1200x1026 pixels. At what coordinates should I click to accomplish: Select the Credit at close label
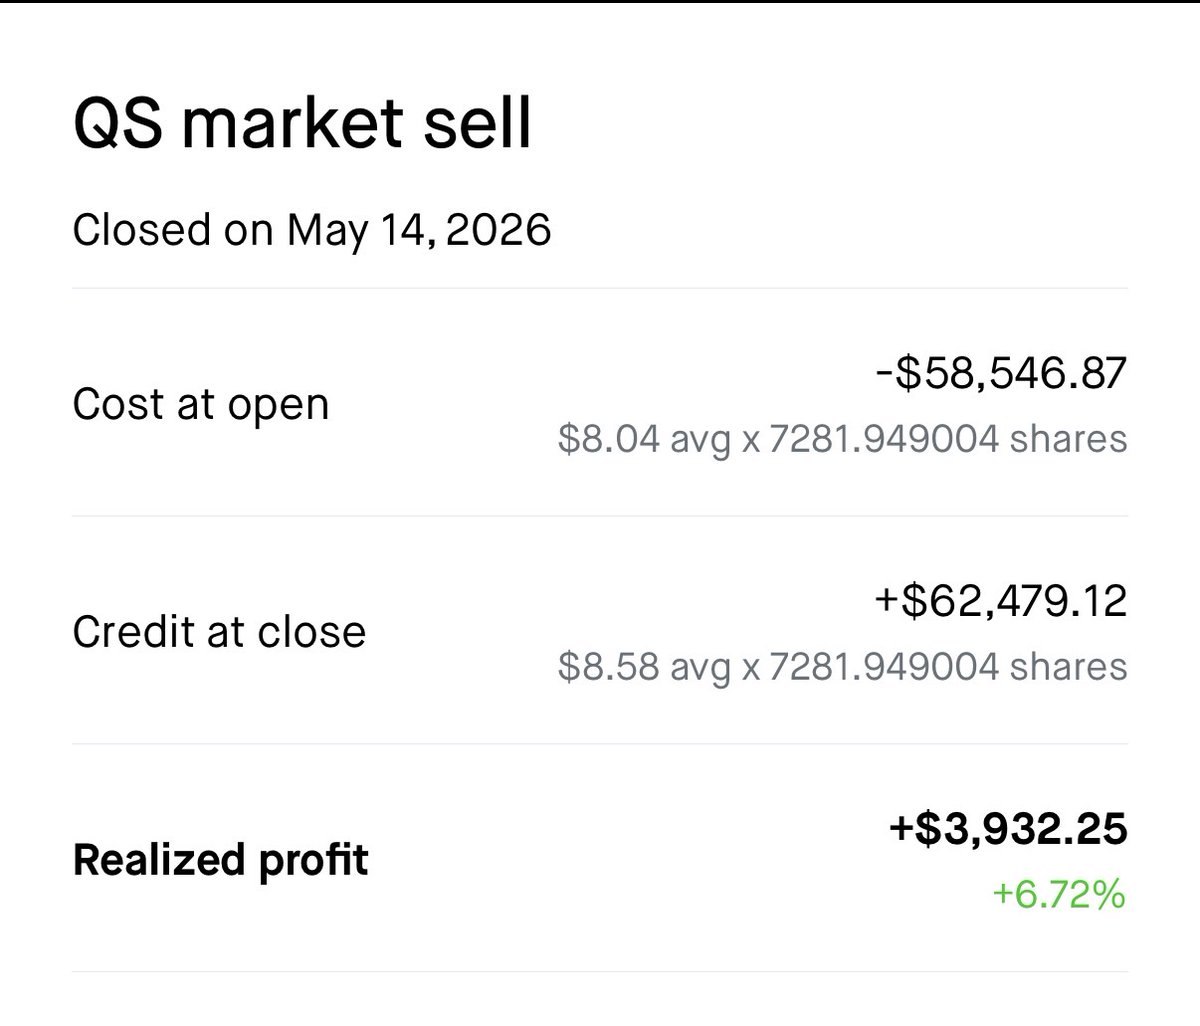219,632
